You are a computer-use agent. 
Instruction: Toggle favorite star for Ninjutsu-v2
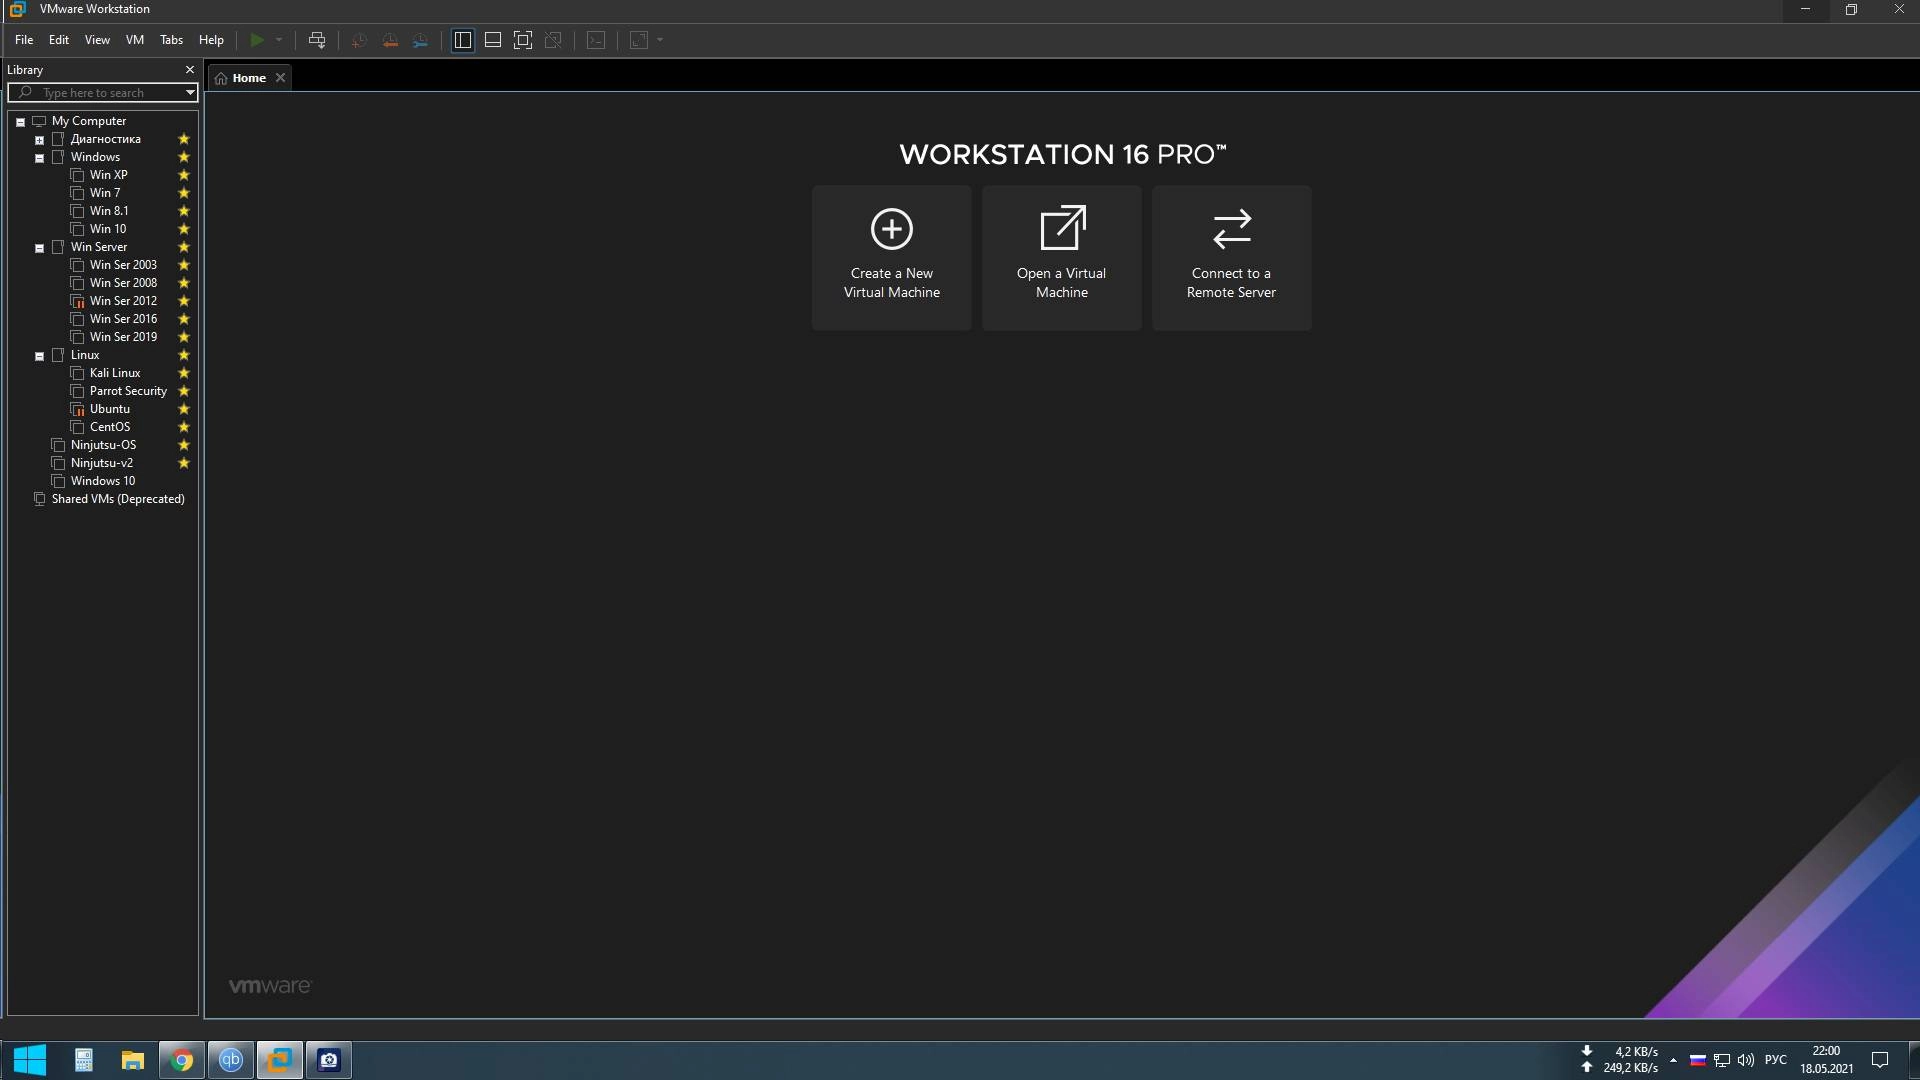click(184, 463)
